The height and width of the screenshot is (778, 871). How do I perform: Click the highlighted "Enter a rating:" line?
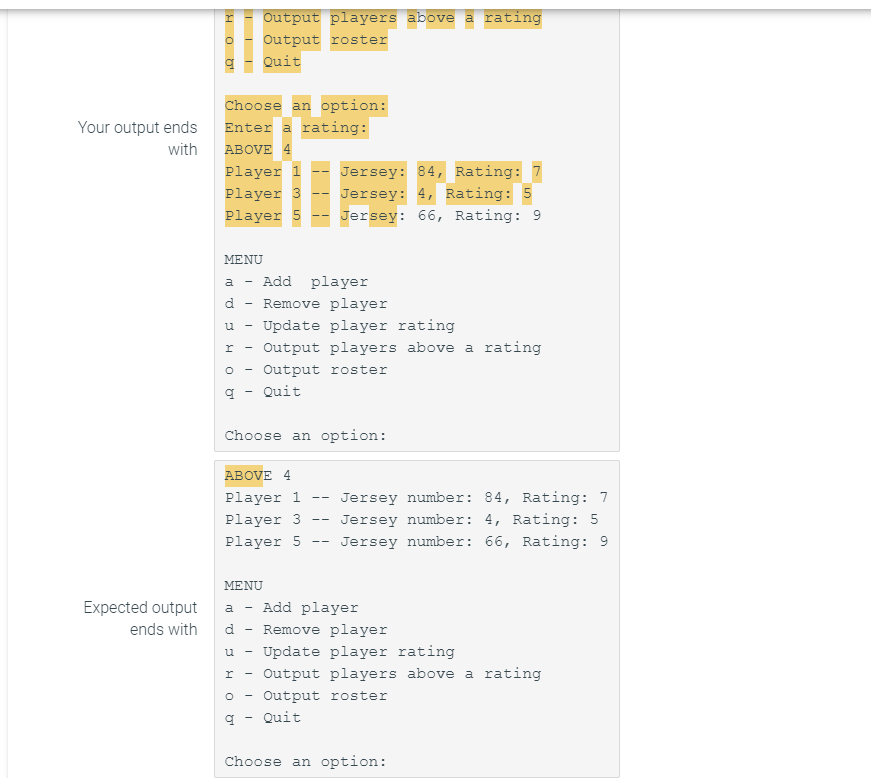(x=296, y=128)
